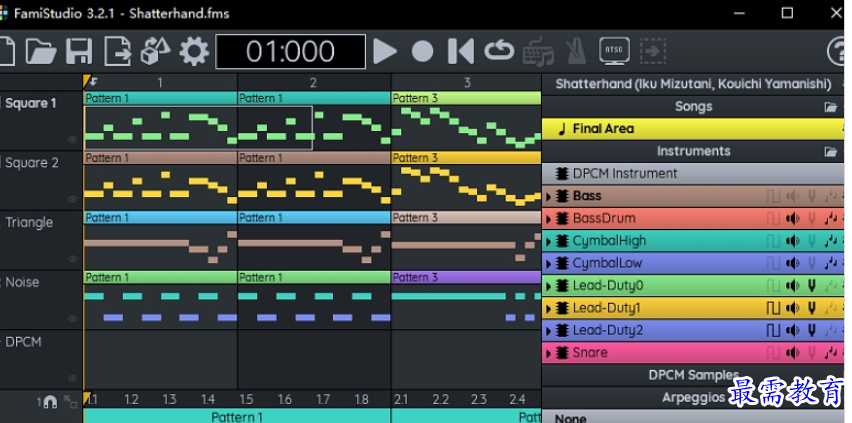Open a project file via folder icon
The width and height of the screenshot is (852, 423).
[x=41, y=52]
